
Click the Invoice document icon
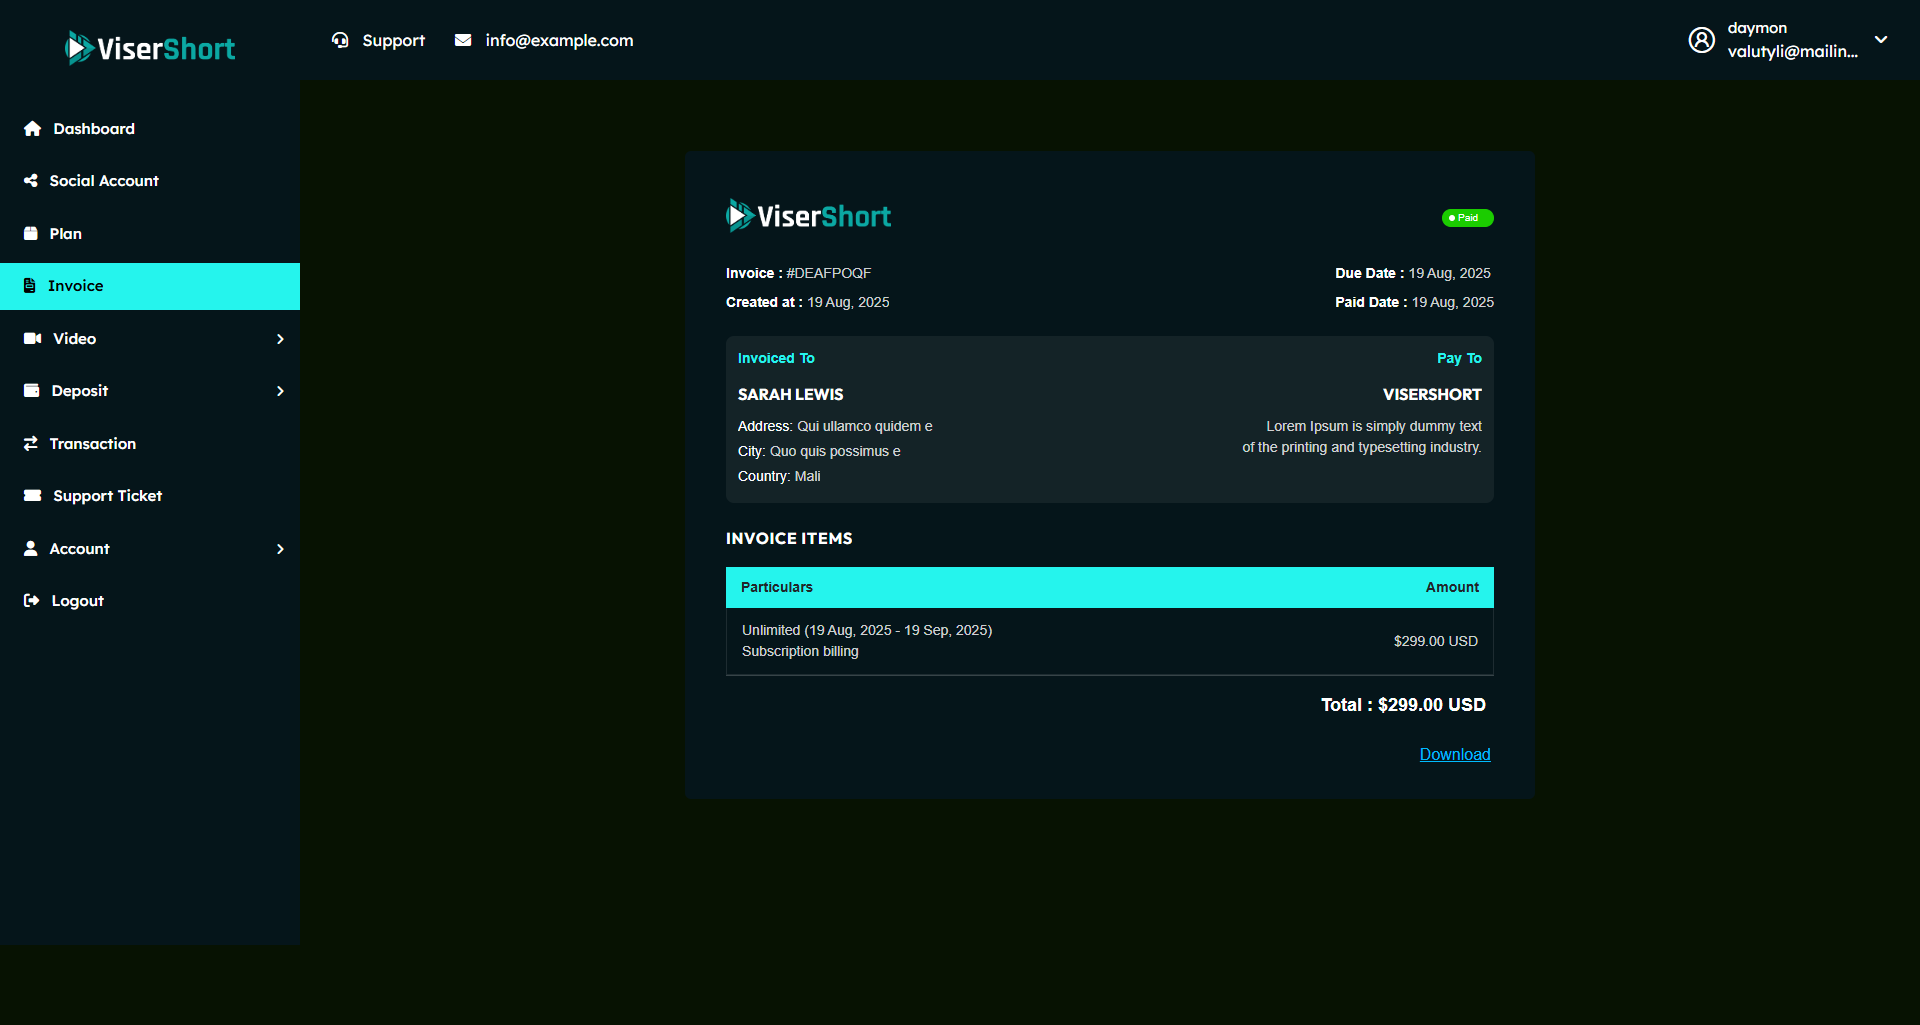point(30,286)
